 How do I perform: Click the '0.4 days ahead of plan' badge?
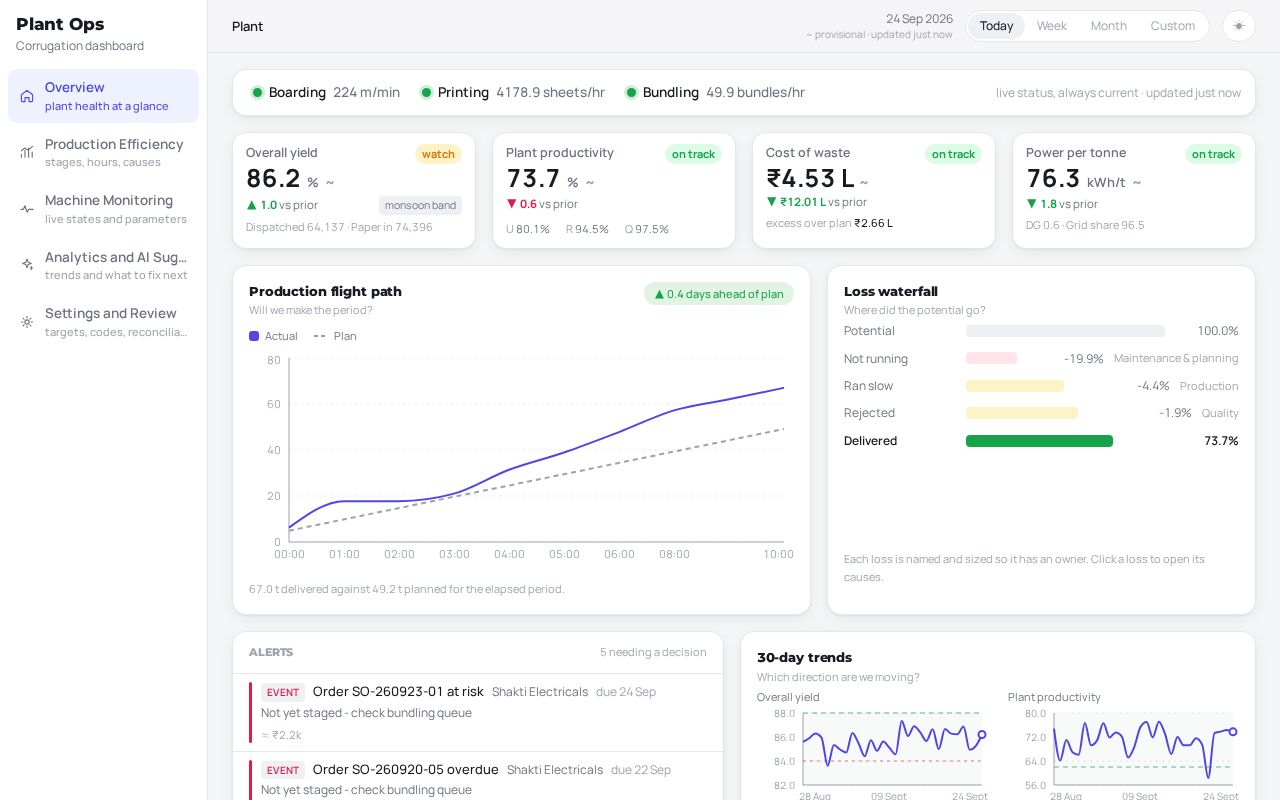click(x=719, y=294)
